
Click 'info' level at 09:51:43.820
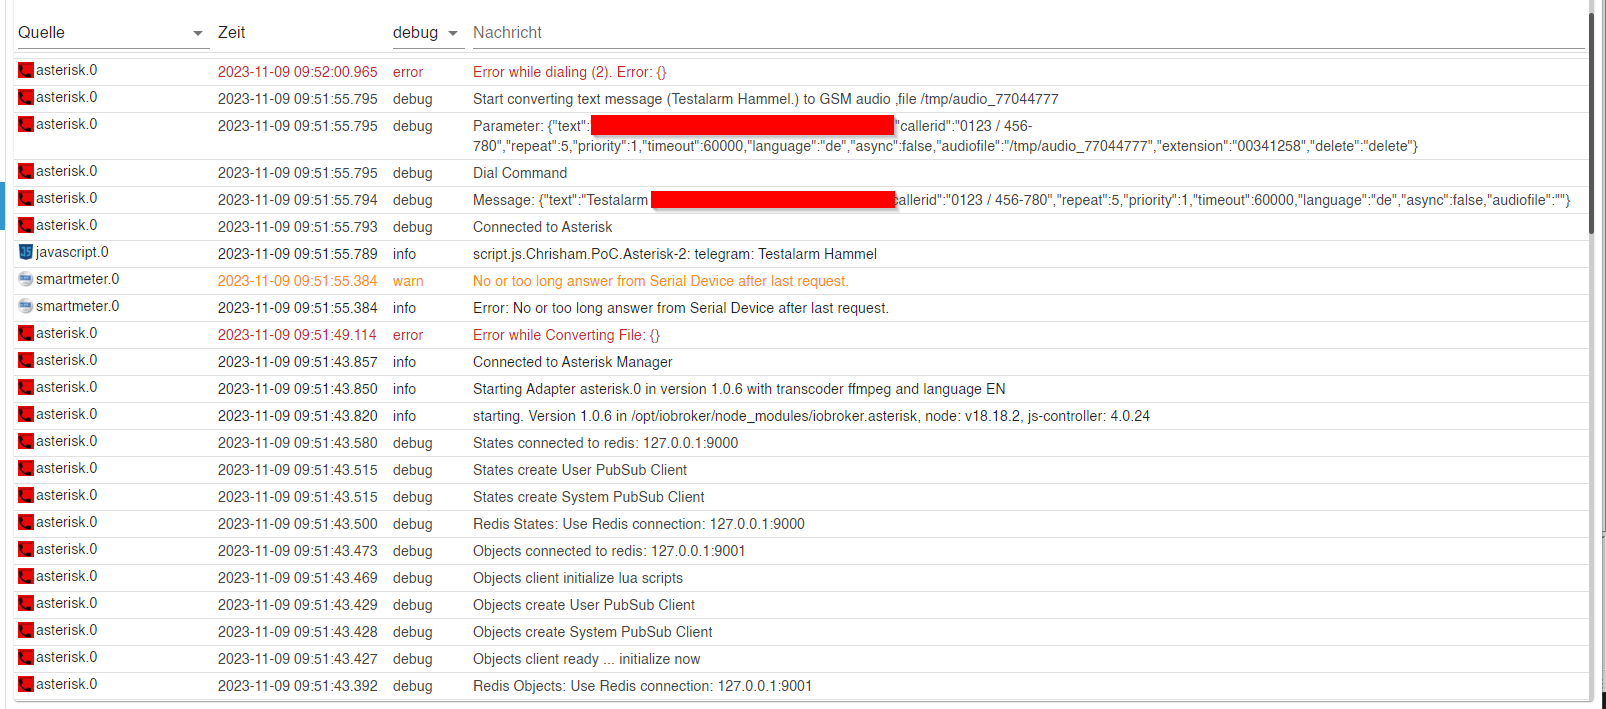click(404, 416)
